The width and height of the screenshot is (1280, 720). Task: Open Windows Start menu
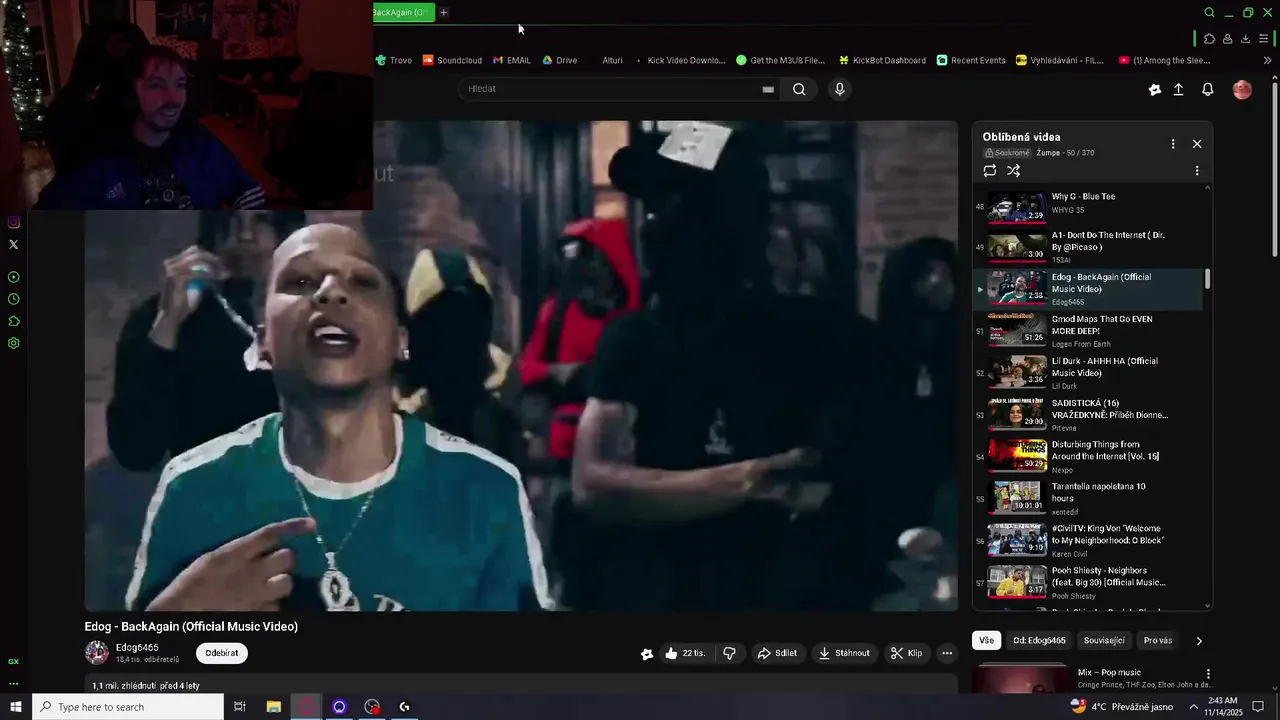(15, 706)
